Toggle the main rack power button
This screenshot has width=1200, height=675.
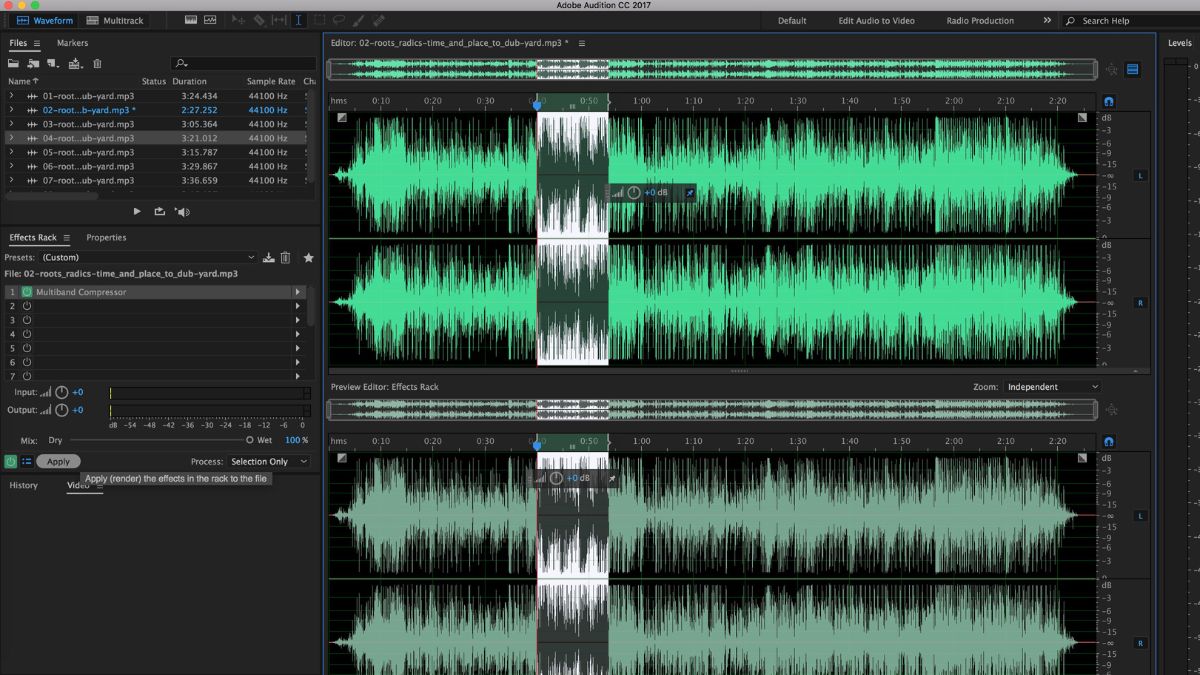coord(11,461)
